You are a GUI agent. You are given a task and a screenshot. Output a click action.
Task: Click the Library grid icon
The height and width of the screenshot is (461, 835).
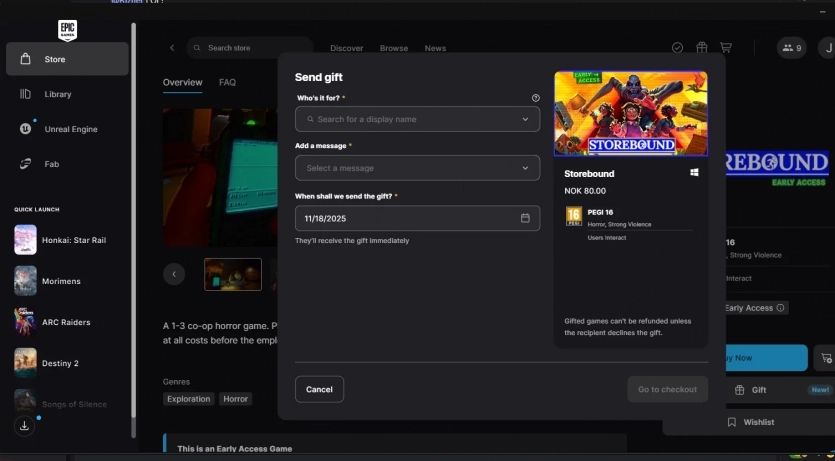click(x=25, y=94)
